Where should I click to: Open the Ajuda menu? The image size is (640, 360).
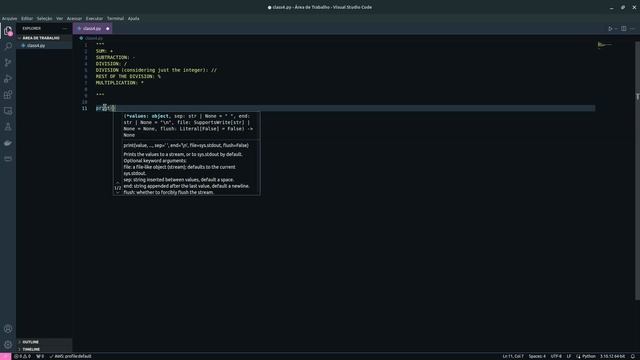pos(133,18)
